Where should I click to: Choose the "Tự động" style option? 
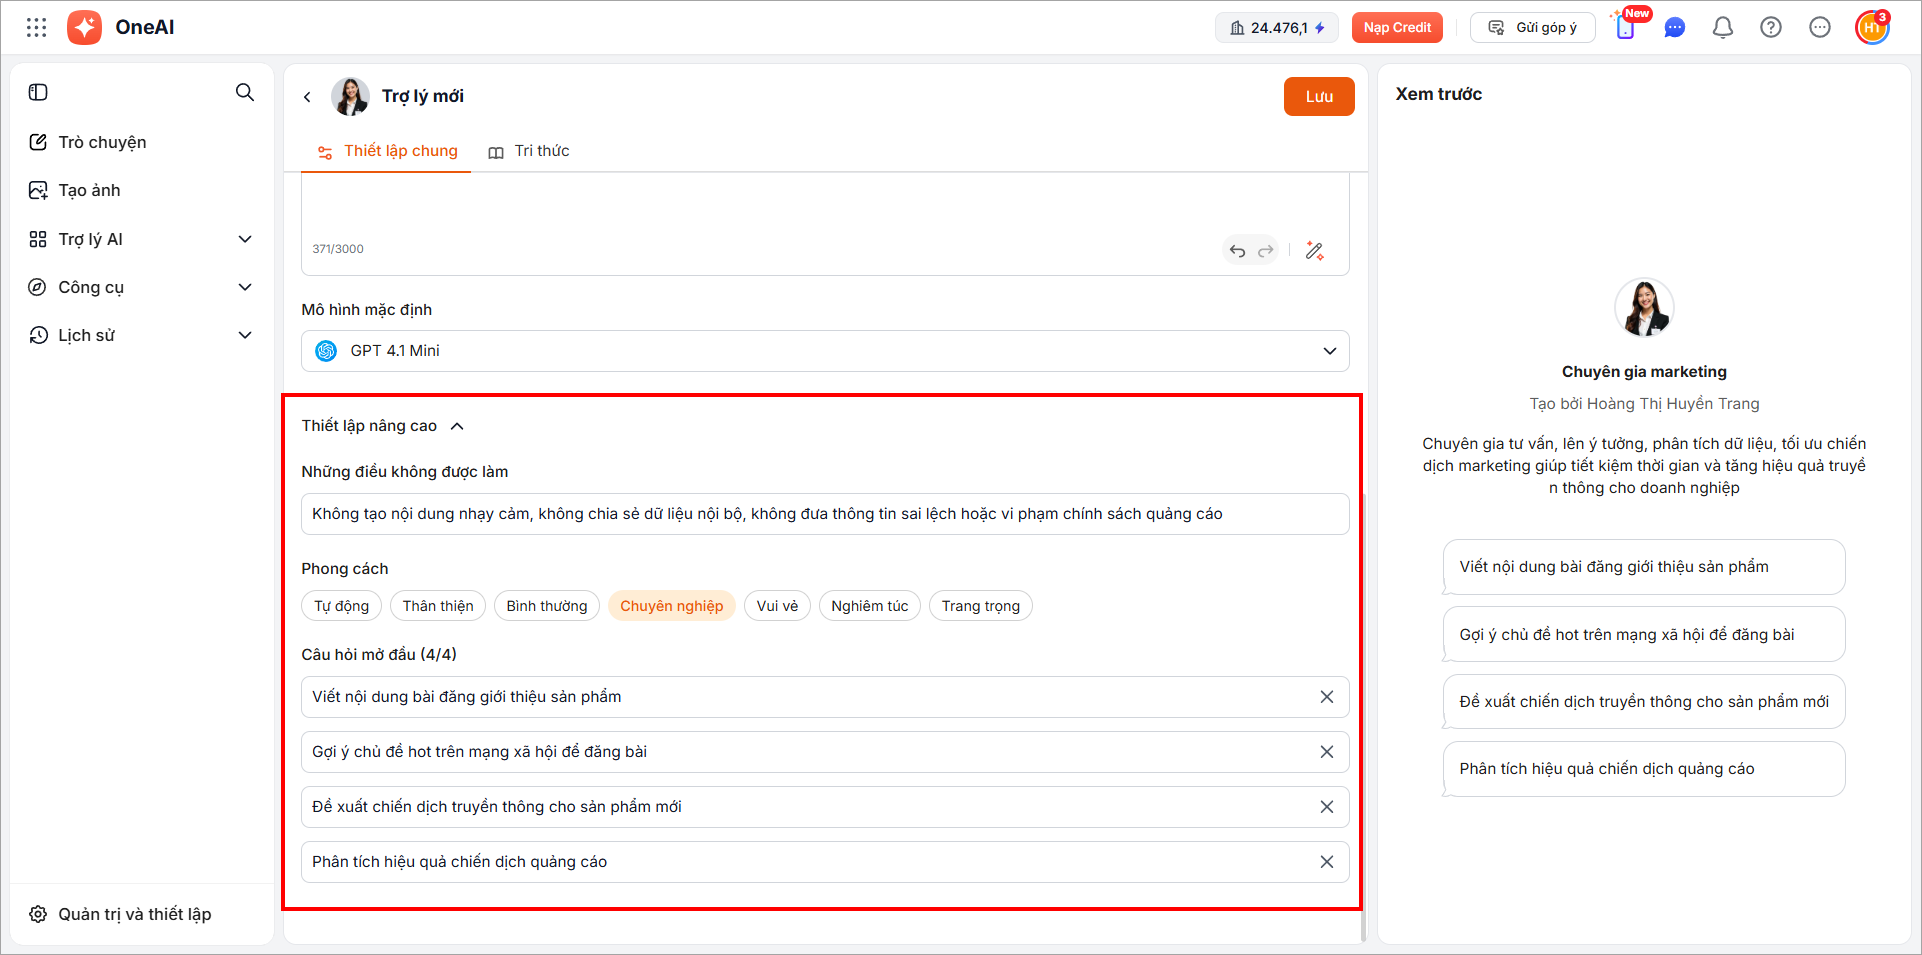click(x=341, y=606)
